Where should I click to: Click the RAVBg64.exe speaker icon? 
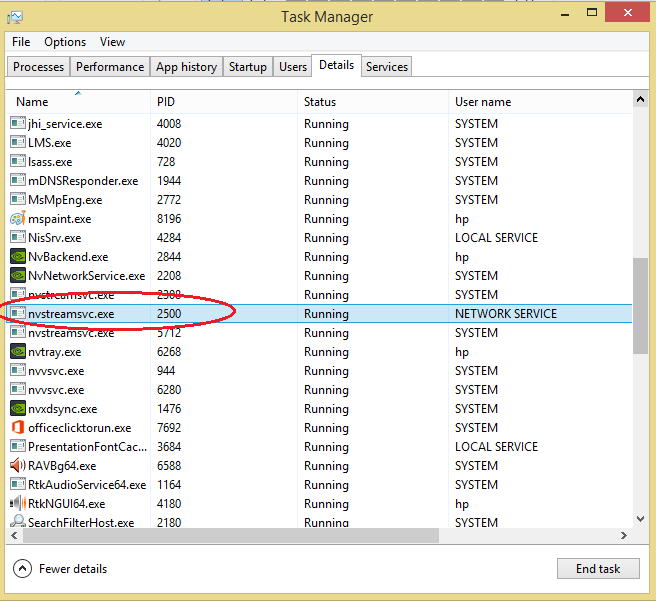point(17,466)
